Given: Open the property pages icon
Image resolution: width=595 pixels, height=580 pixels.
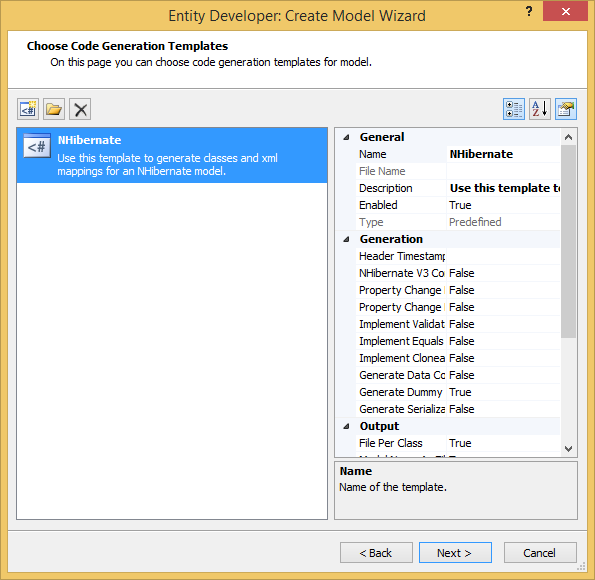Looking at the screenshot, I should tap(566, 109).
